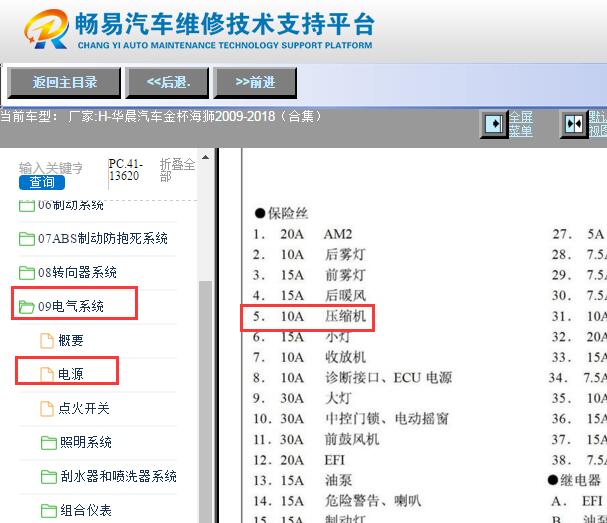Open the 点火开关 page
Image resolution: width=607 pixels, height=523 pixels.
coord(84,408)
